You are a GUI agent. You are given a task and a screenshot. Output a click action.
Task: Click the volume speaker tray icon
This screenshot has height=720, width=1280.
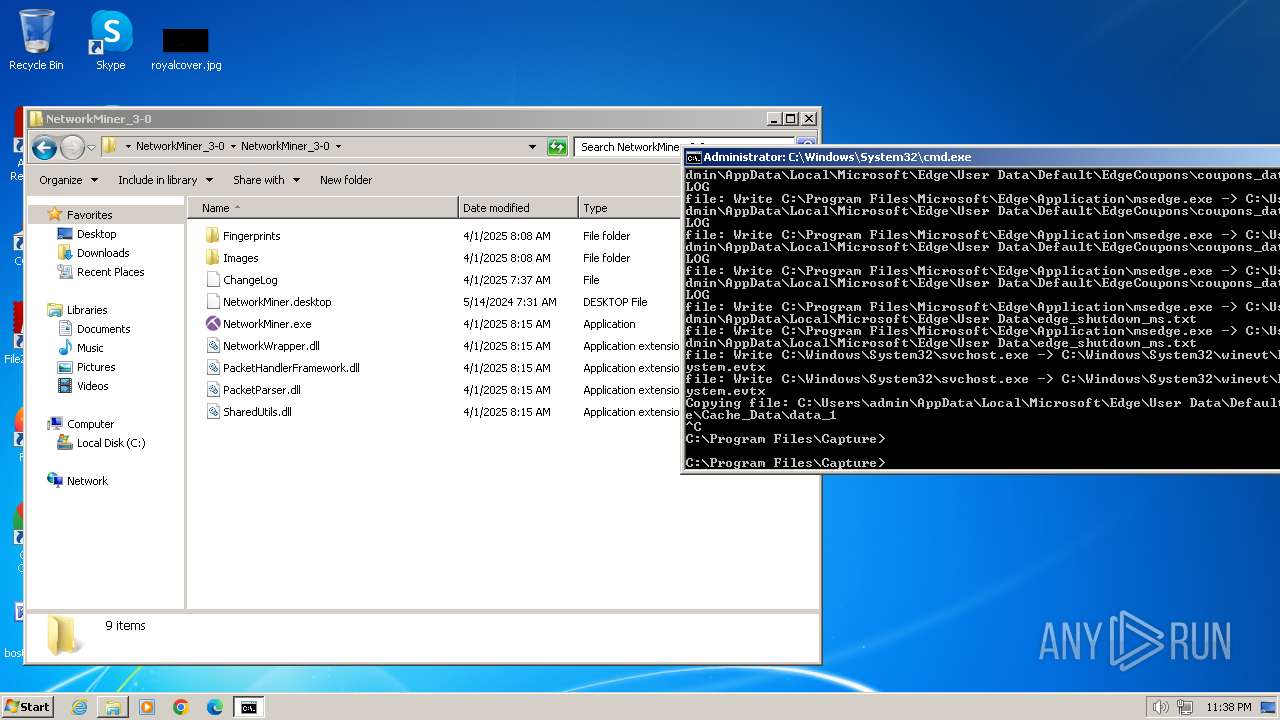point(1160,707)
